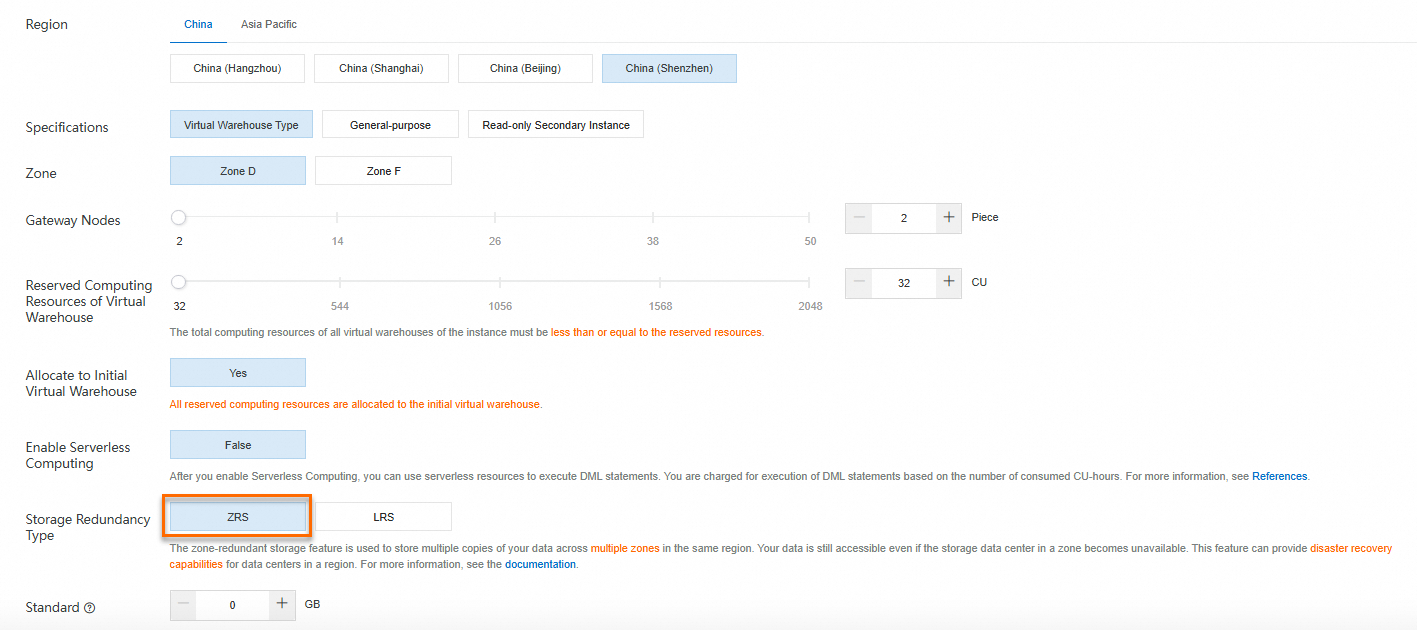This screenshot has height=630, width=1417.
Task: Increase Gateway Nodes with plus icon
Action: pos(949,218)
